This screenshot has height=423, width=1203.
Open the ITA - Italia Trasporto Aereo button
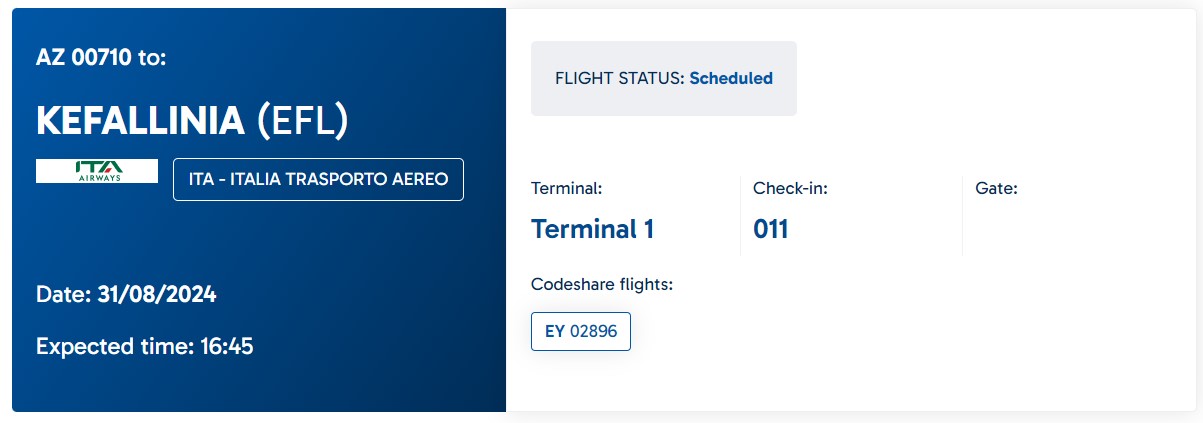coord(318,179)
